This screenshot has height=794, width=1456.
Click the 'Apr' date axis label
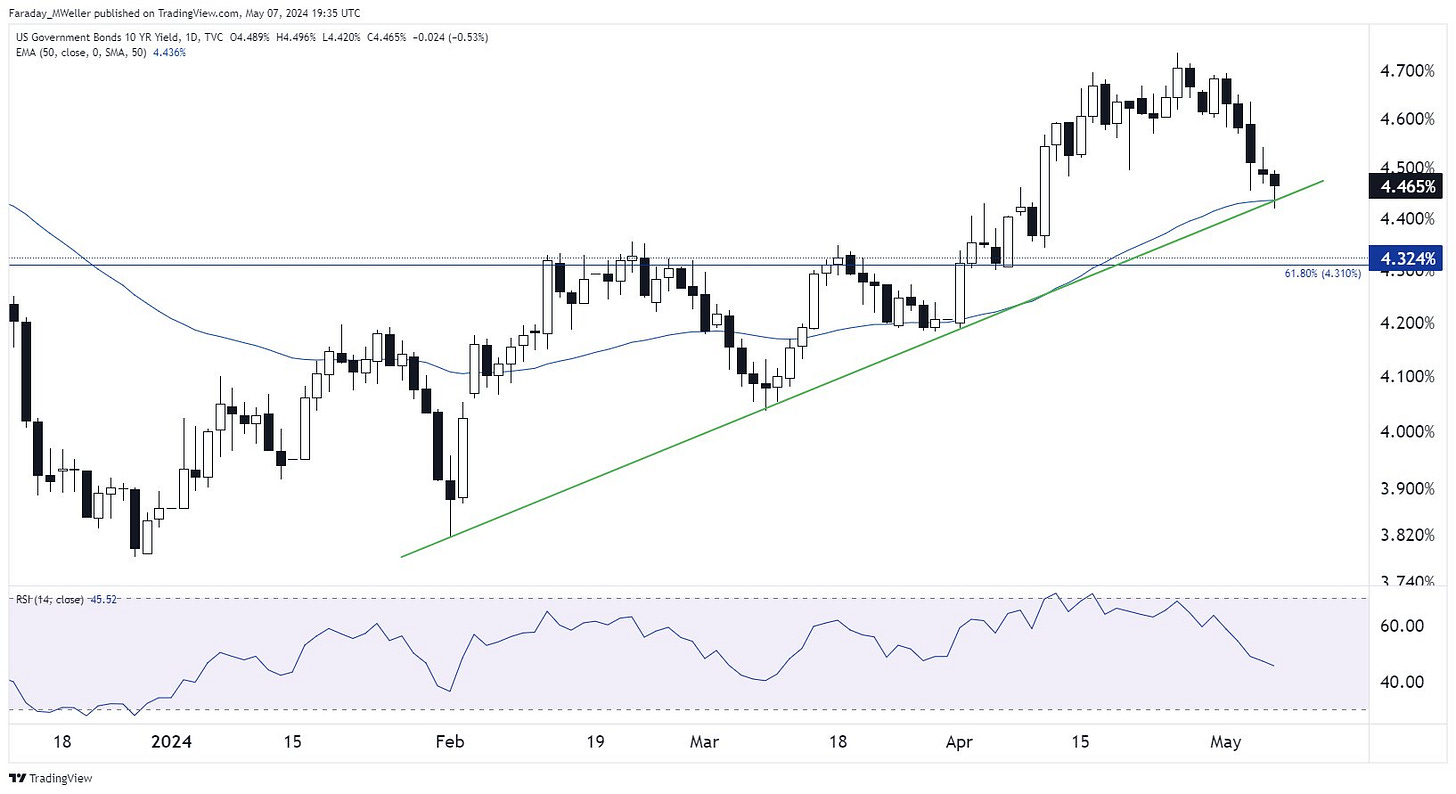click(958, 743)
